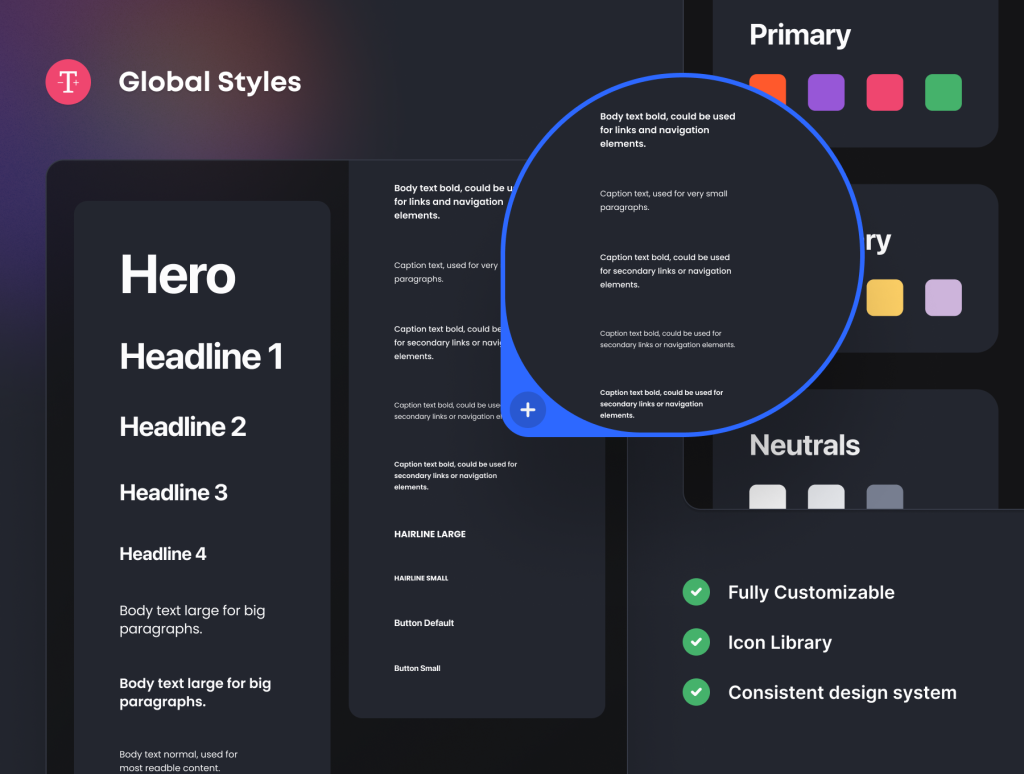Viewport: 1024px width, 774px height.
Task: Click the Headline 3 text style
Action: (x=174, y=492)
